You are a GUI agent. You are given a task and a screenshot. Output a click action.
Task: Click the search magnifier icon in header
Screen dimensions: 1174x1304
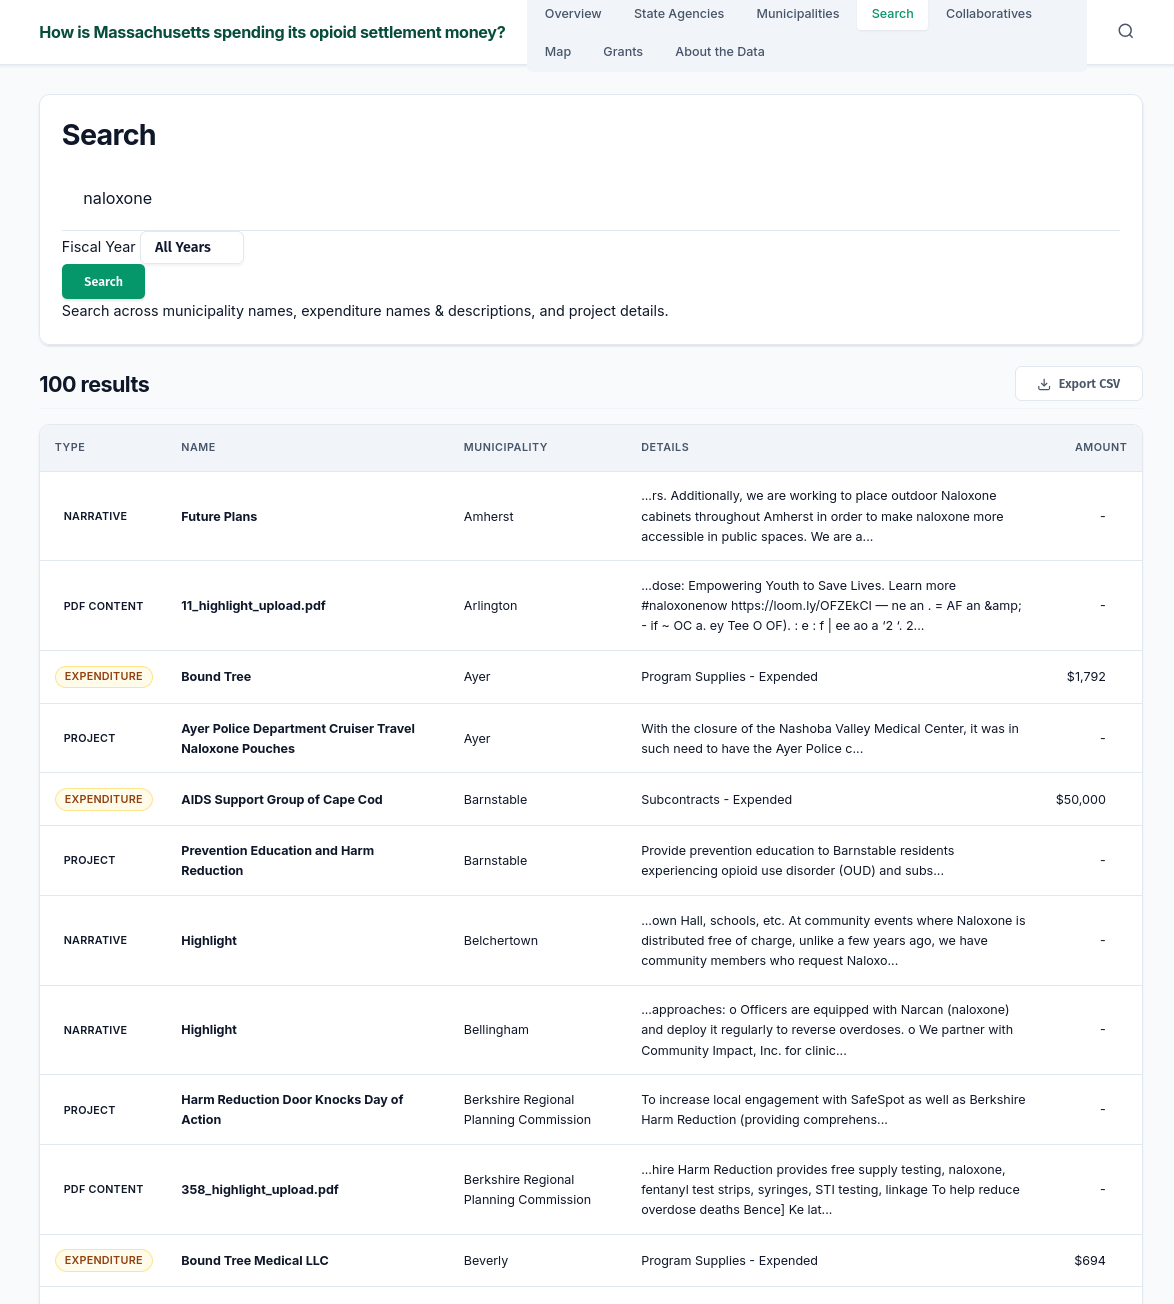1125,31
